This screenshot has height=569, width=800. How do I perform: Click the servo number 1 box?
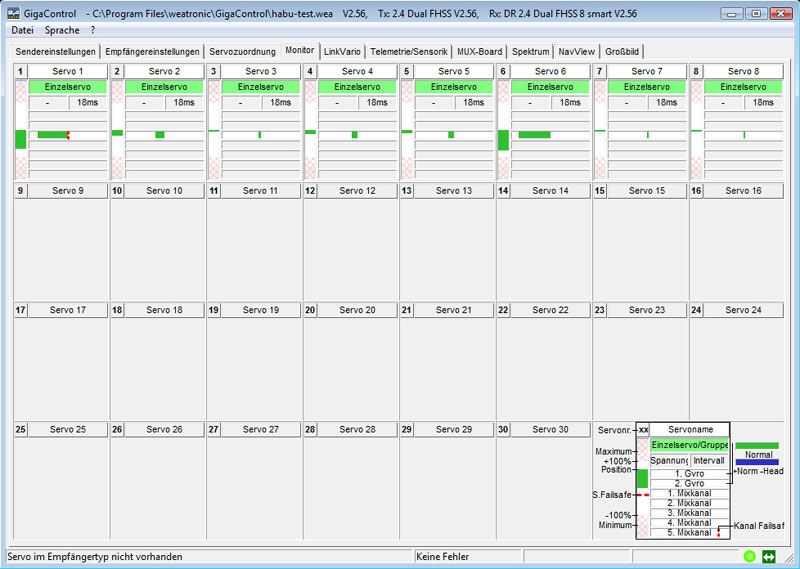[x=20, y=71]
